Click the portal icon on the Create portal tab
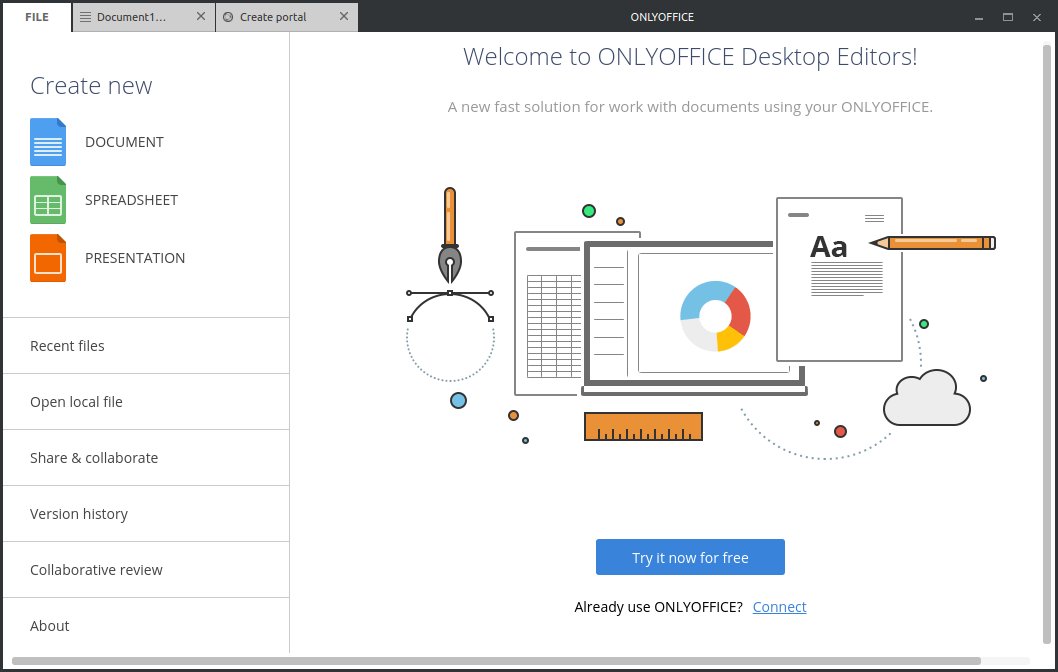This screenshot has width=1058, height=672. (230, 16)
